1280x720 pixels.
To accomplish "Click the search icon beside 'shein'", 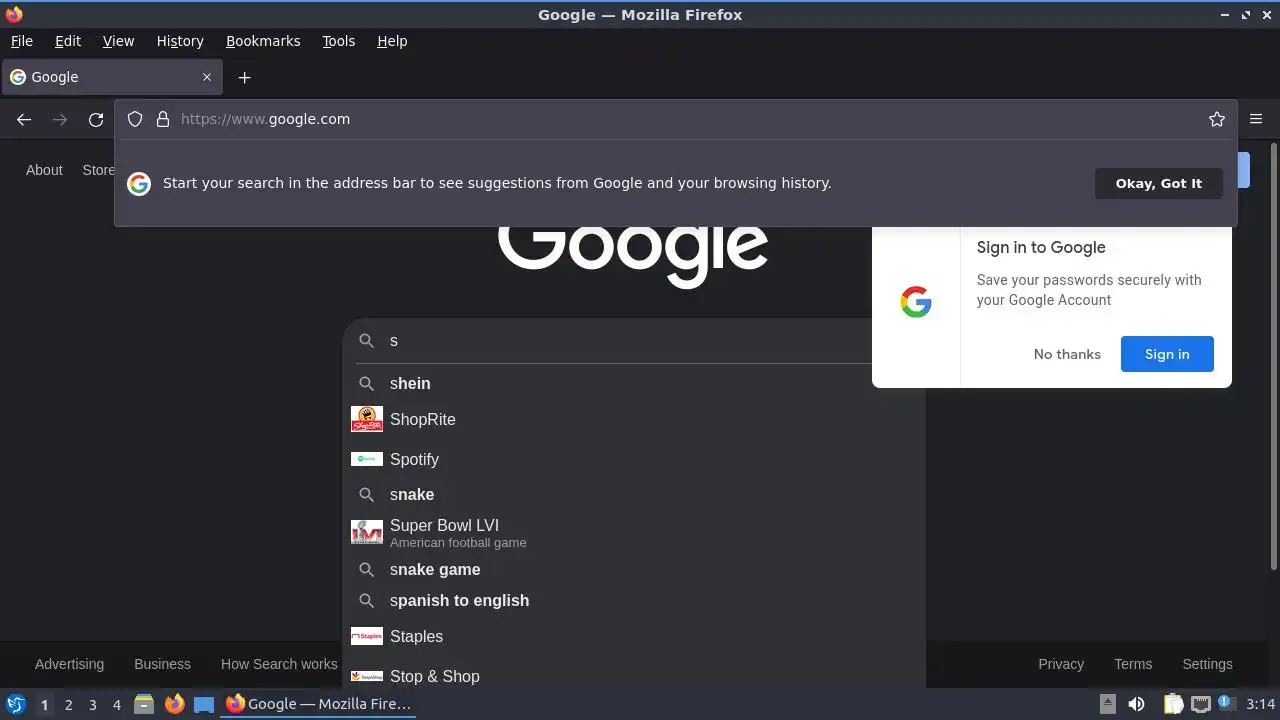I will pyautogui.click(x=367, y=383).
